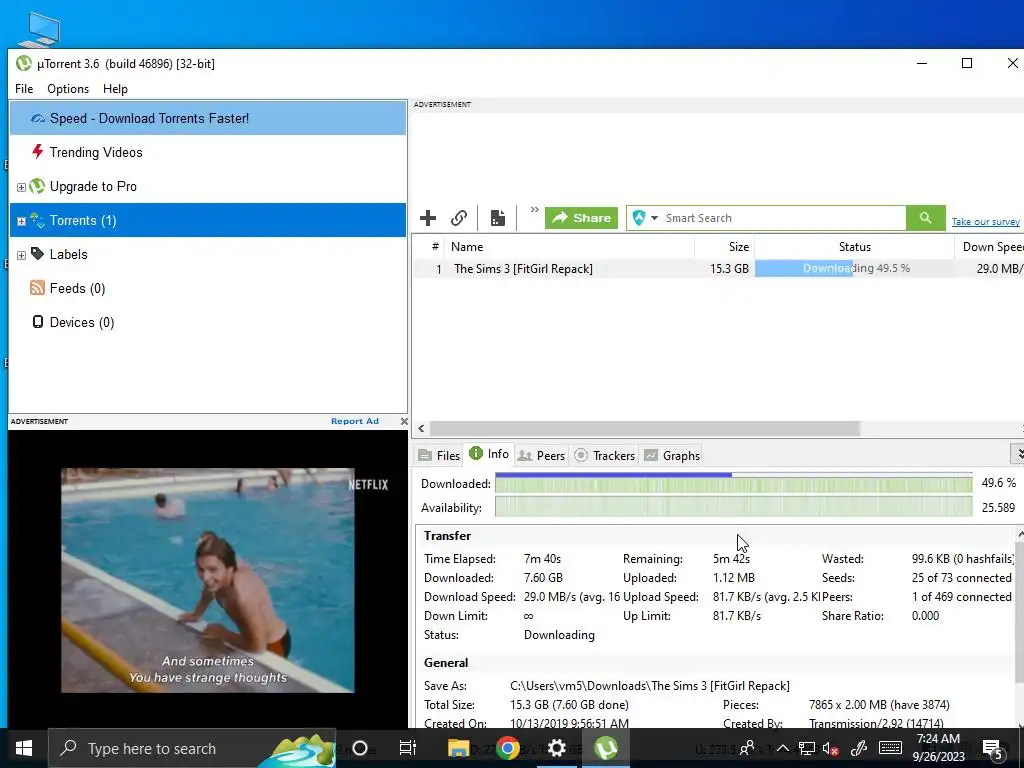
Task: Click the Devices phone icon
Action: (38, 322)
